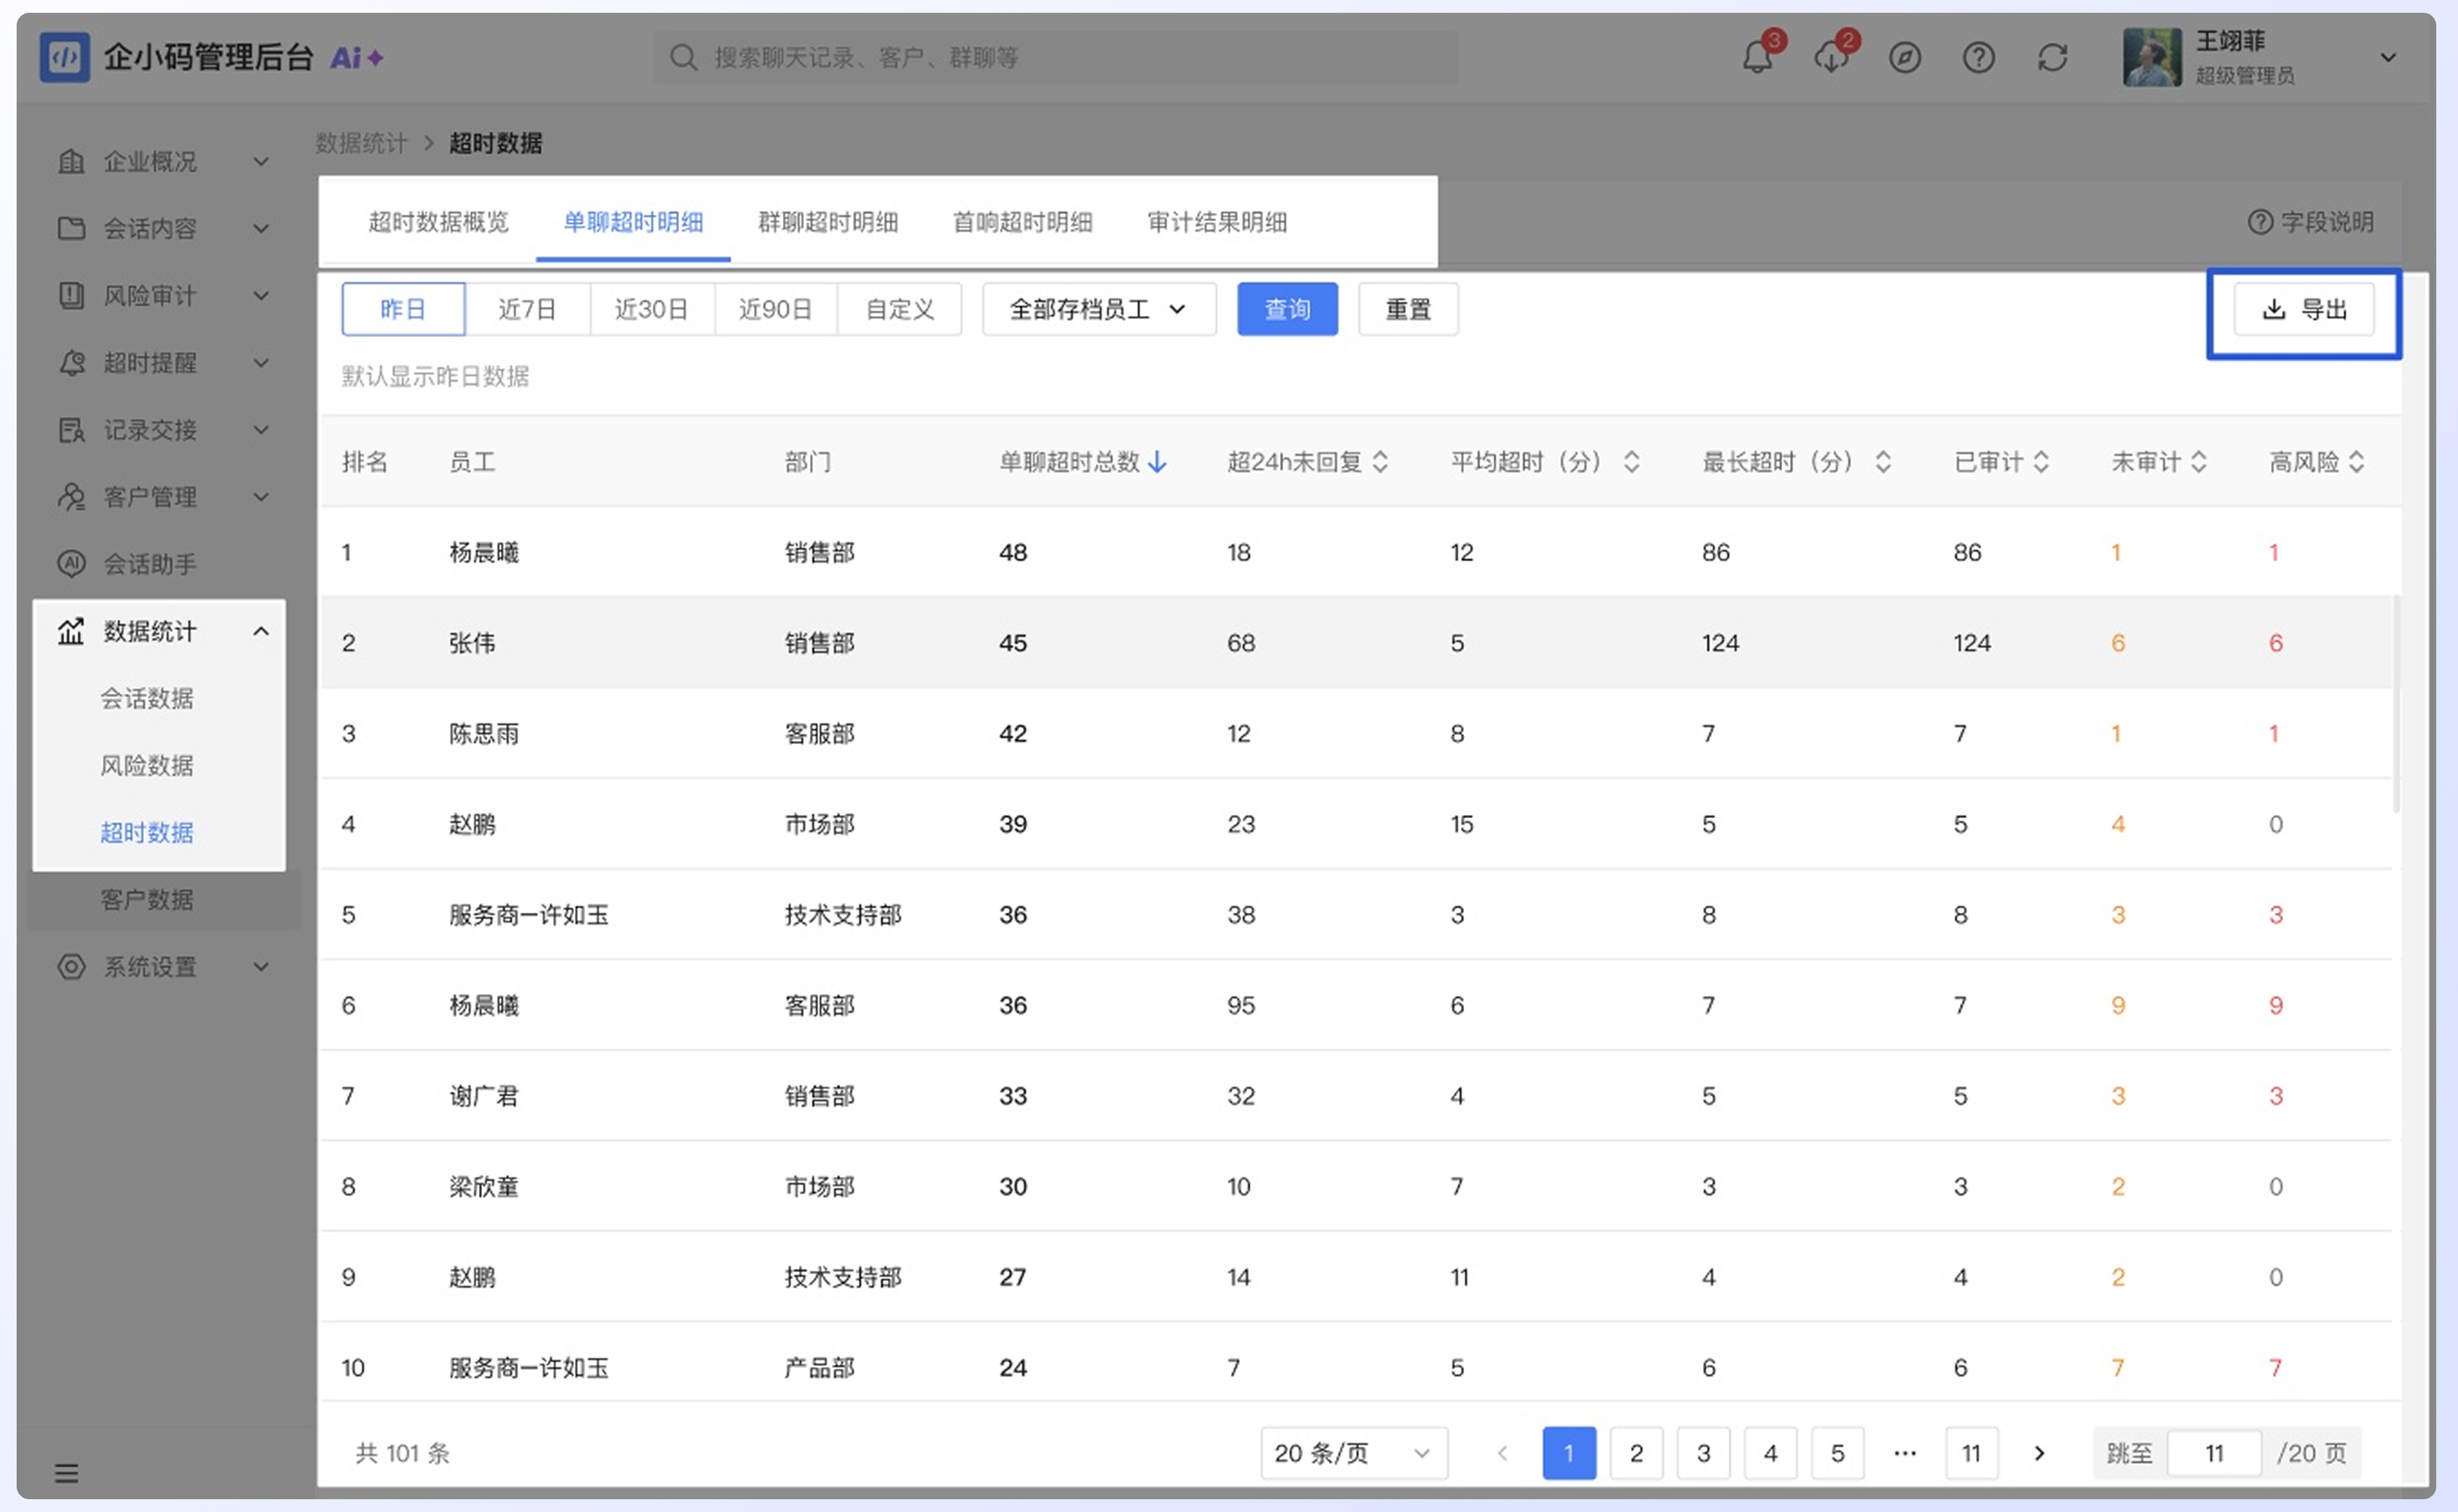Select 自定义 date range

pos(899,309)
